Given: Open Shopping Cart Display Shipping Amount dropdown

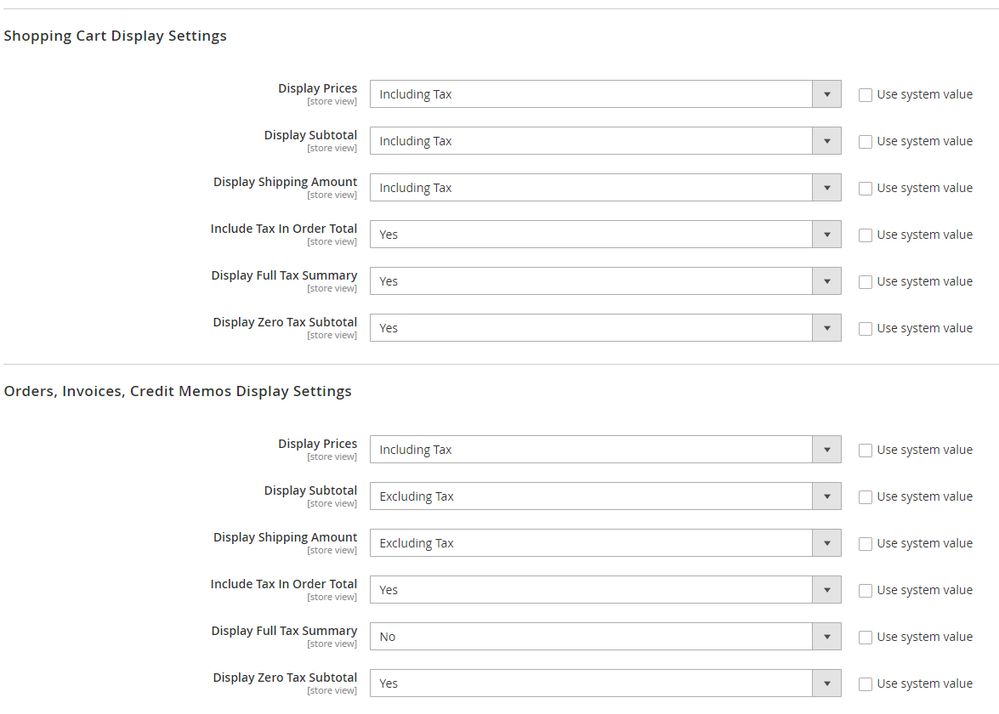Looking at the screenshot, I should coord(605,188).
